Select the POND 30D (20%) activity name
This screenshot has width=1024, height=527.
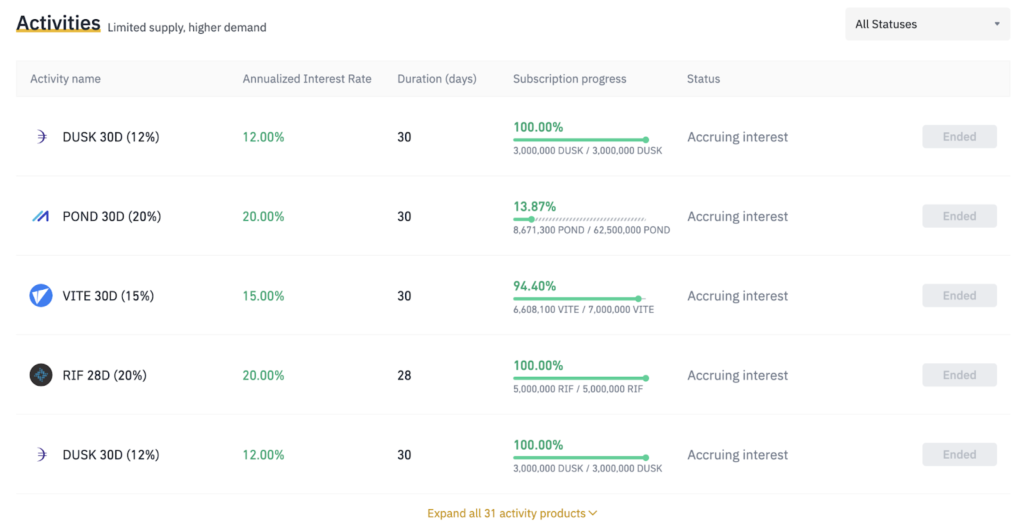point(111,216)
